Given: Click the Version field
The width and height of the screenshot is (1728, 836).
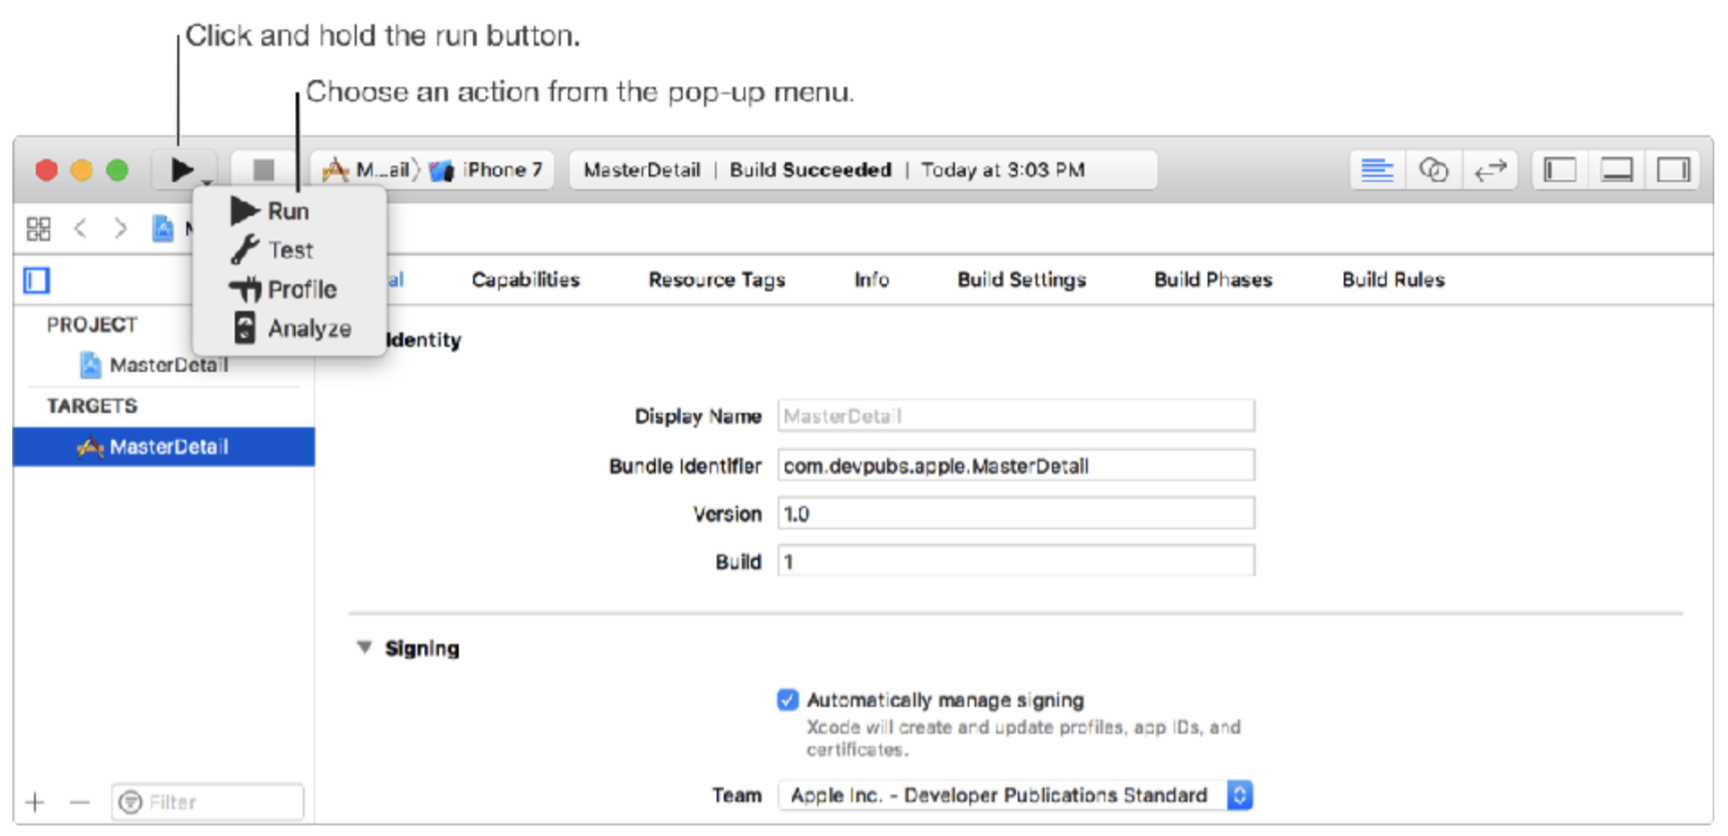Looking at the screenshot, I should [x=1016, y=514].
